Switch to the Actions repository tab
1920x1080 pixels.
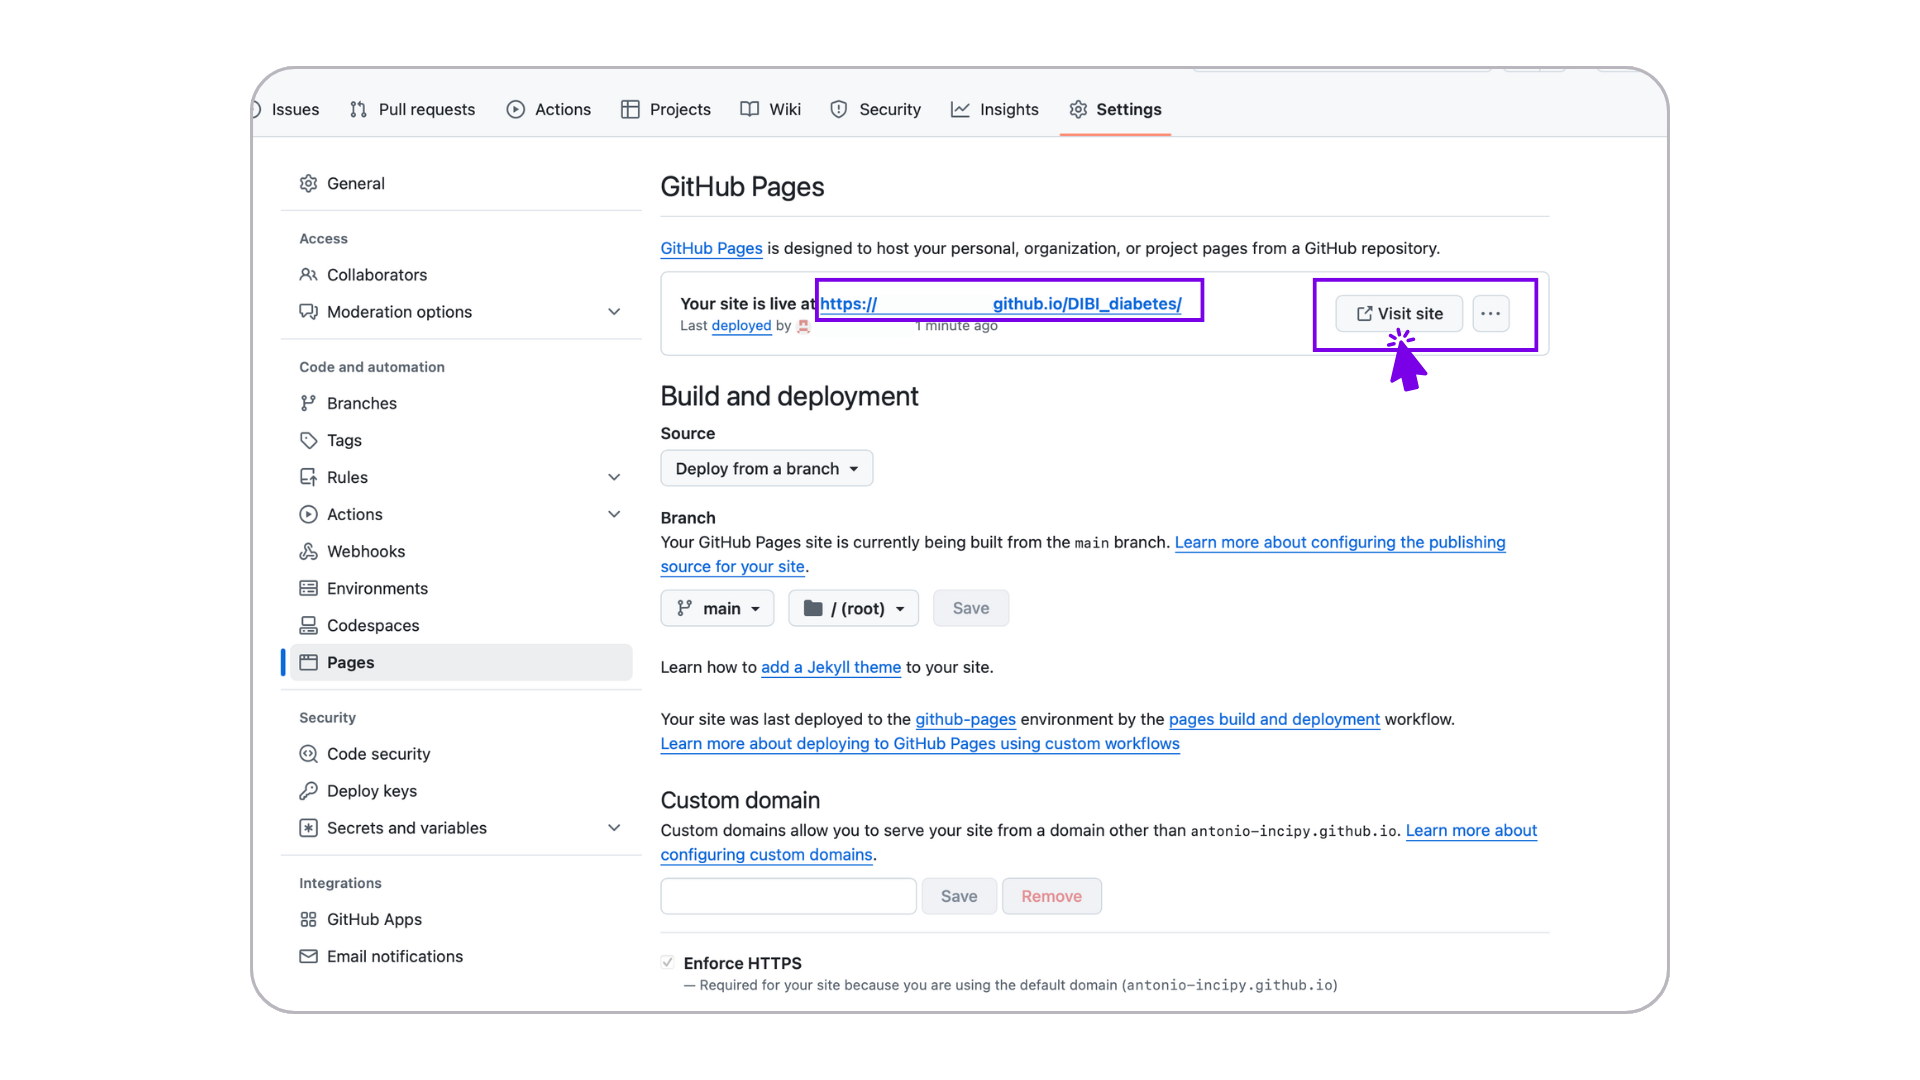pyautogui.click(x=549, y=109)
